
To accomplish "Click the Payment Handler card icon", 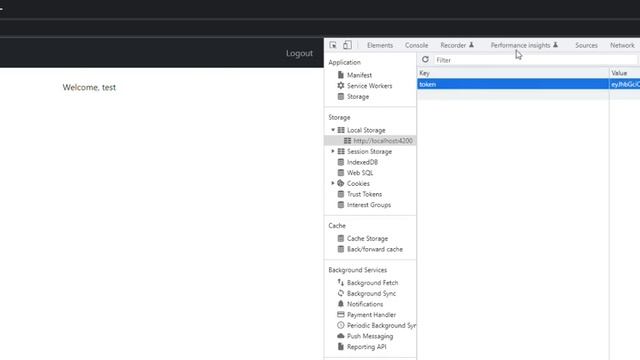I will (341, 314).
